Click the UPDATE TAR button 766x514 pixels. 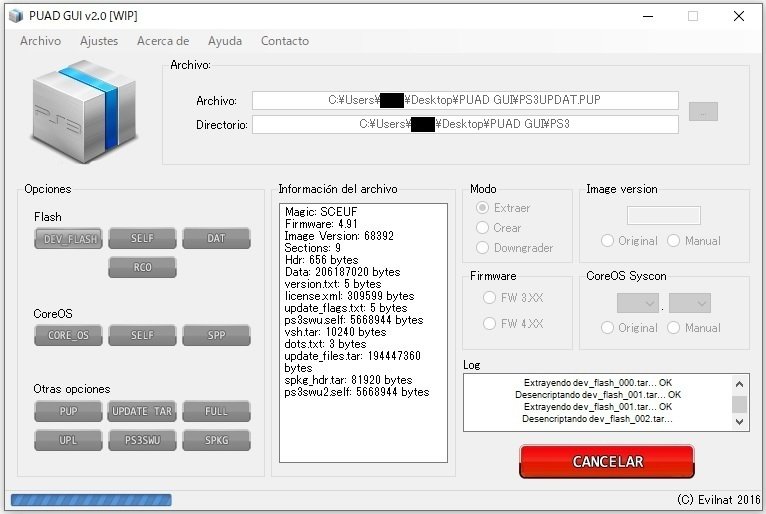[142, 411]
